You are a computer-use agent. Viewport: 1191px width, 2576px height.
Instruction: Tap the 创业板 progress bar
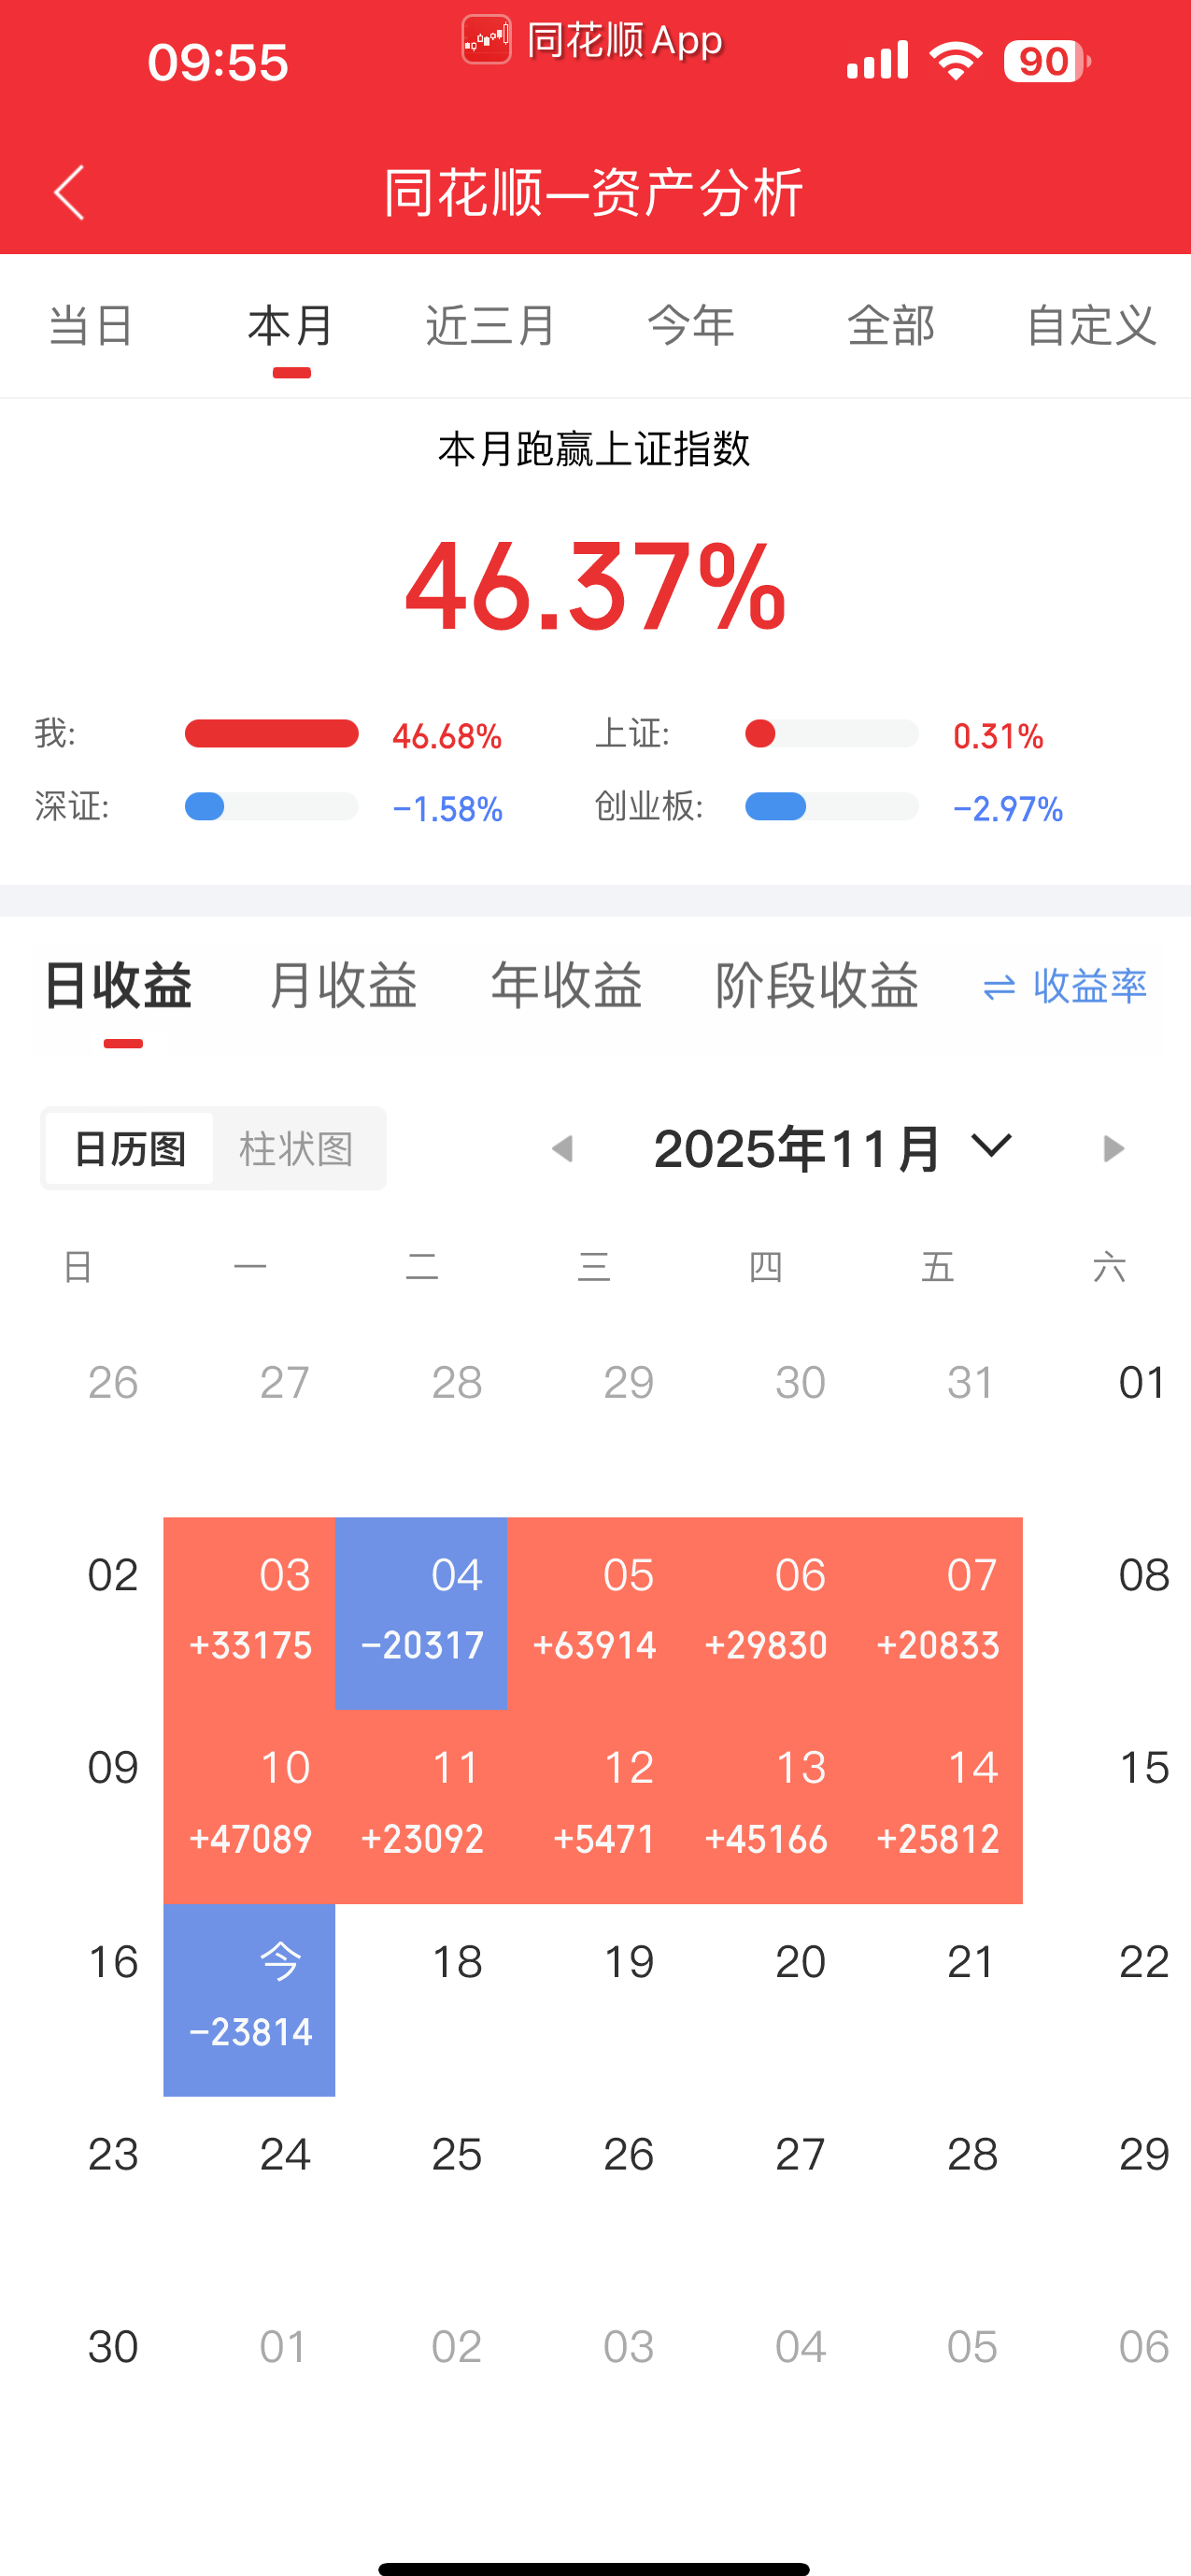(831, 806)
